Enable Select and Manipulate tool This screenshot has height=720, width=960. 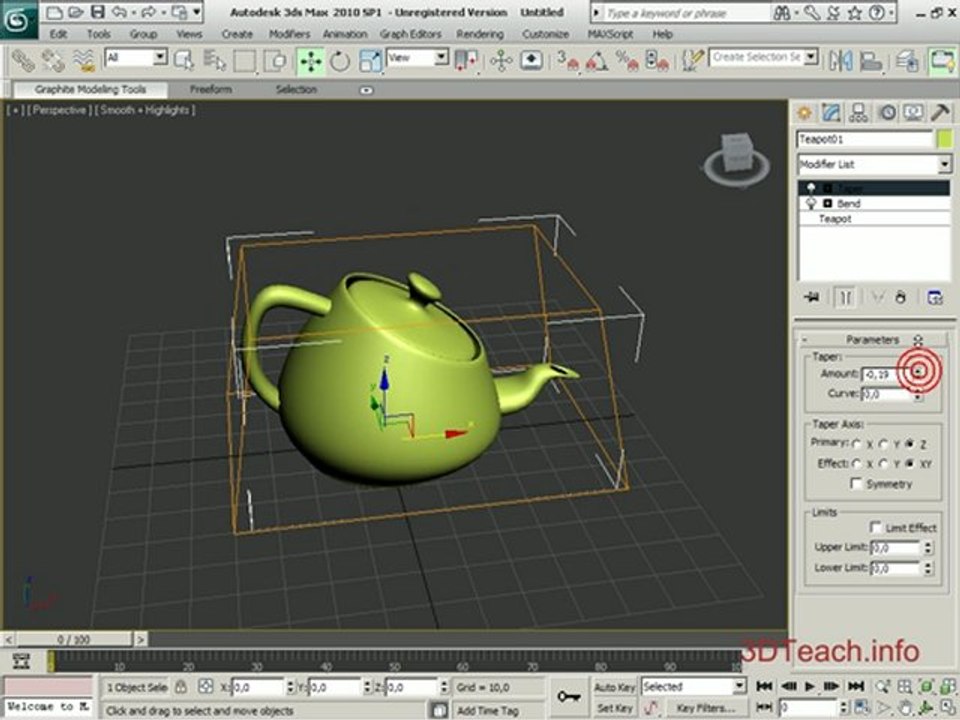click(x=501, y=60)
